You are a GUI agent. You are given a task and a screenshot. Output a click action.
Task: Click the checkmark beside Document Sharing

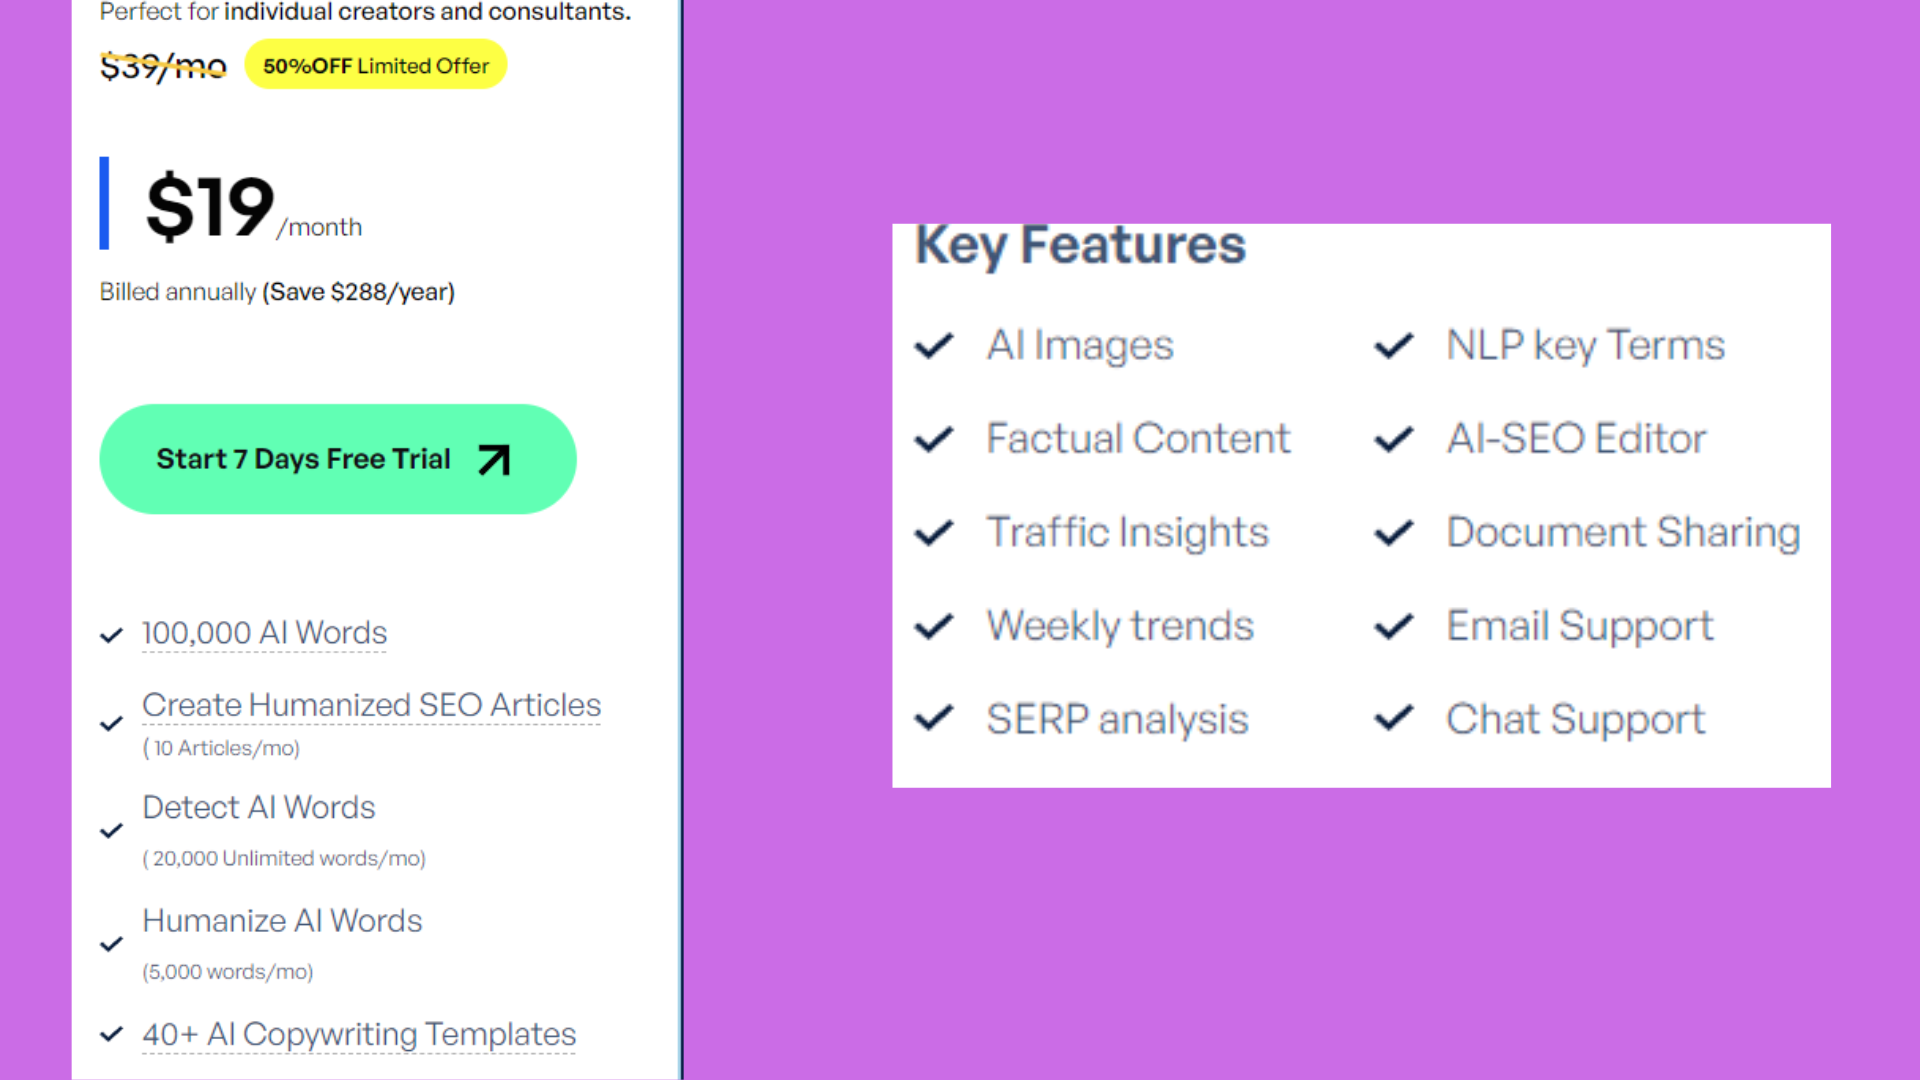[1394, 533]
